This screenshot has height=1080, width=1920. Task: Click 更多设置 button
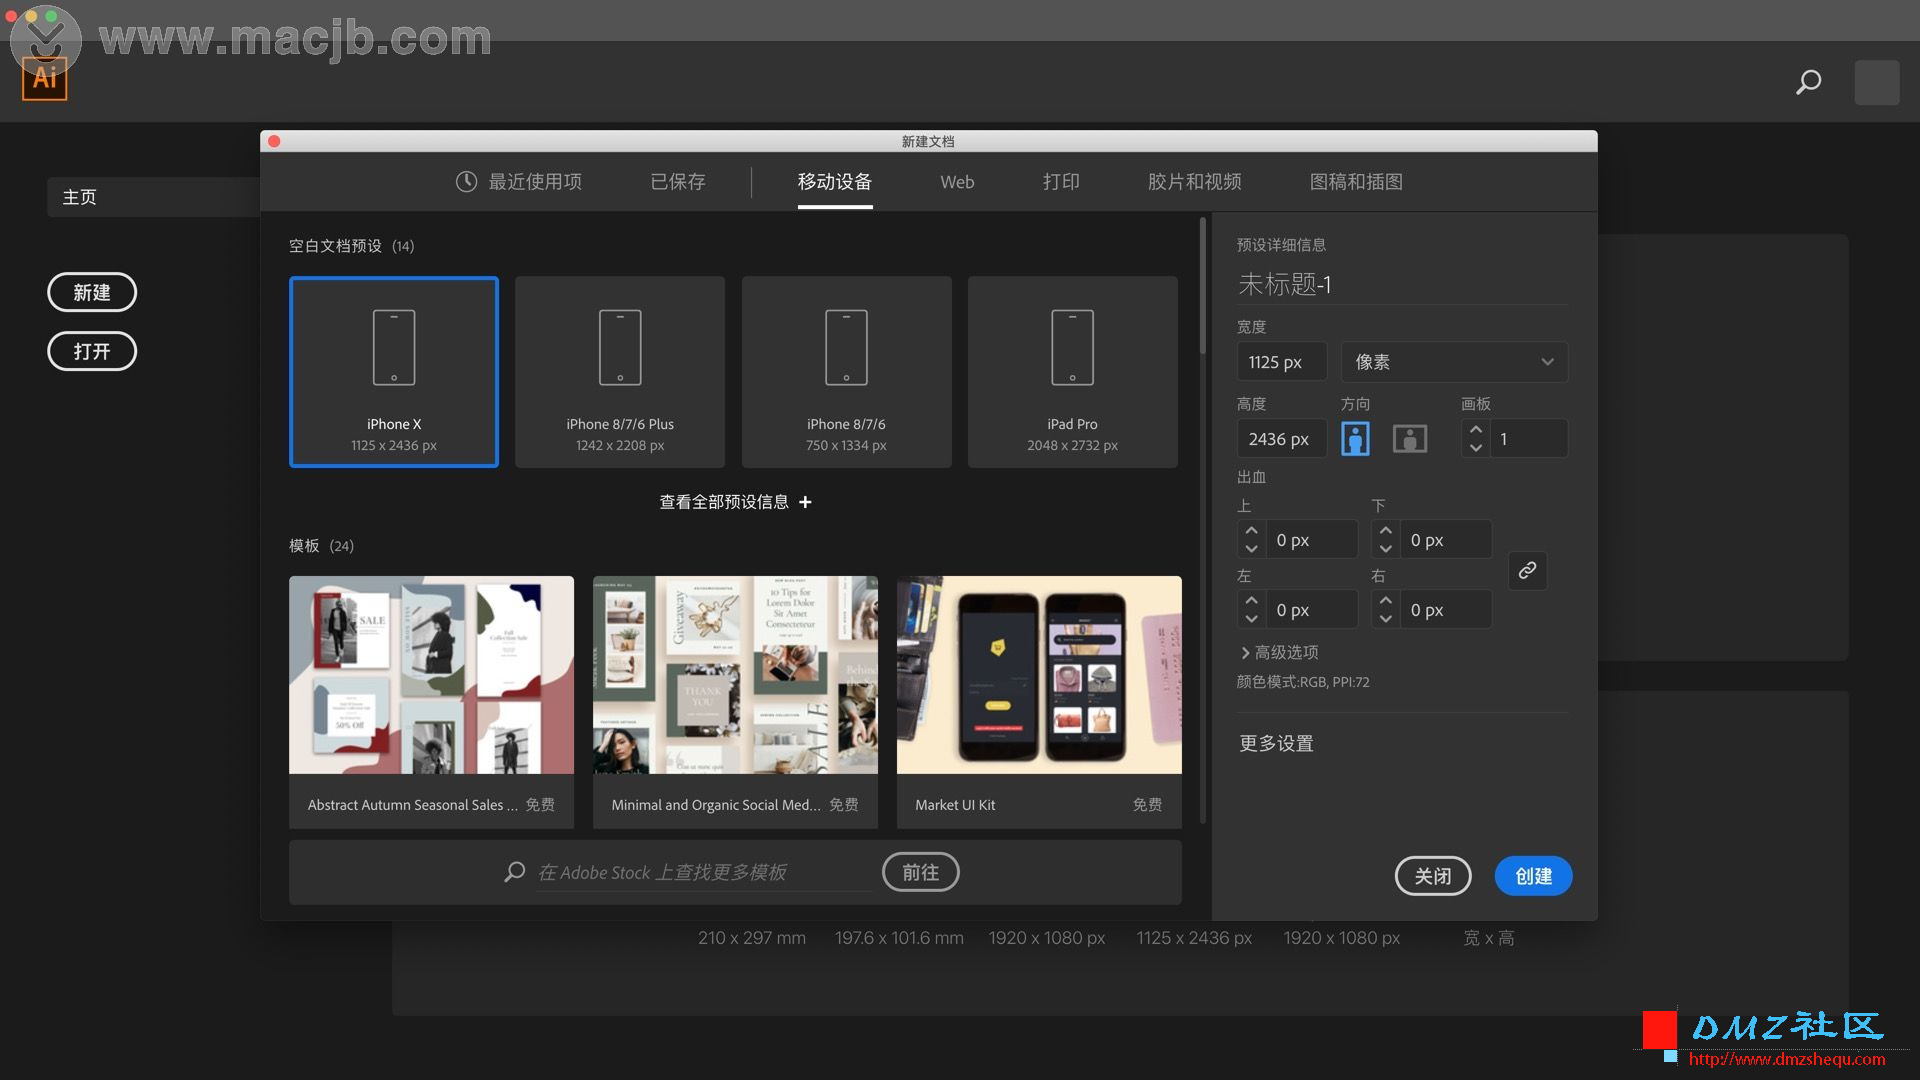(x=1276, y=743)
